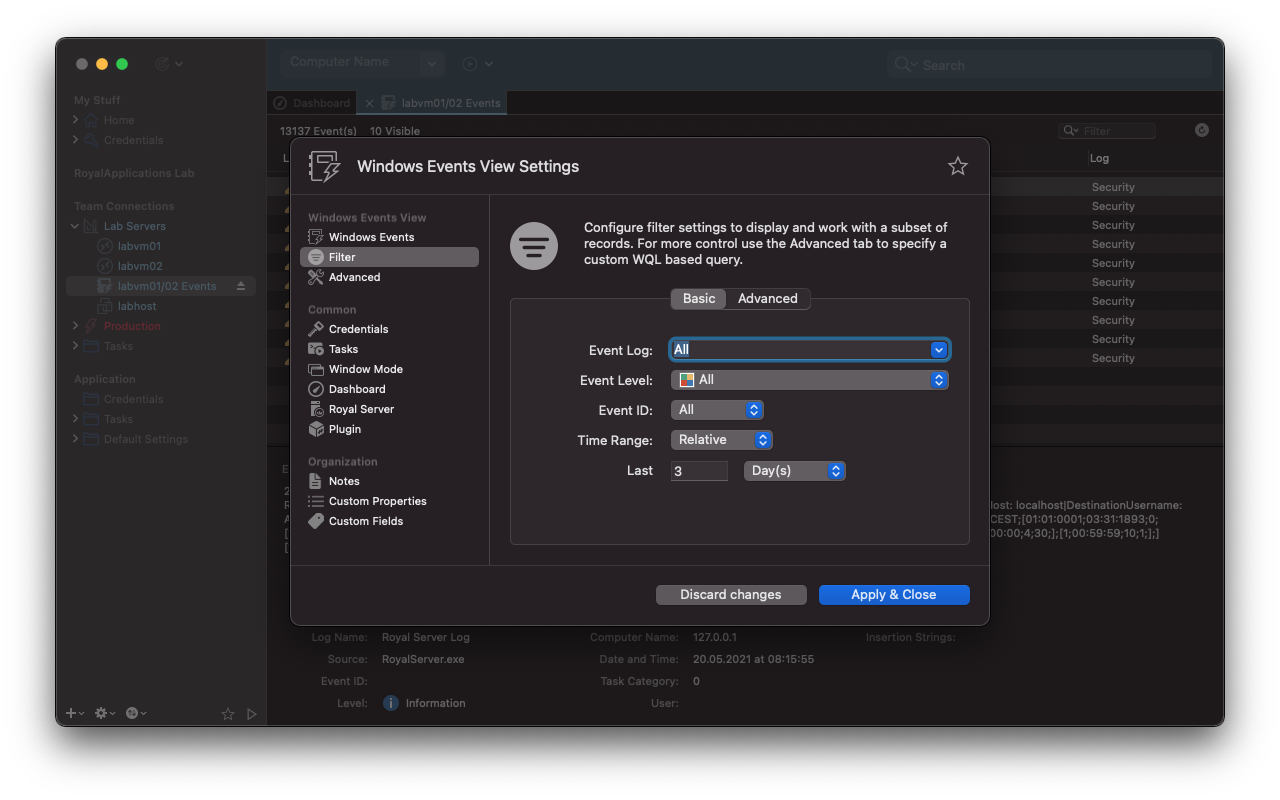Image resolution: width=1280 pixels, height=800 pixels.
Task: Open the Advanced settings section in dialog sidebar
Action: coord(355,277)
